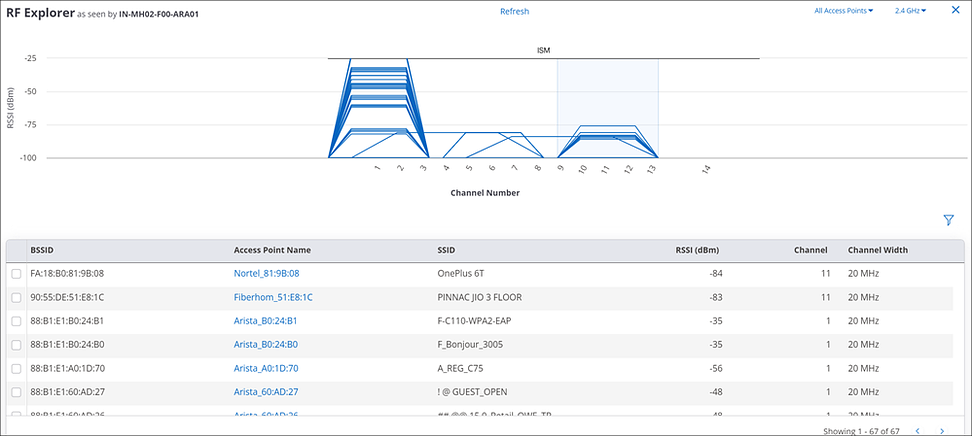Click the Showing 1 - 67 of 67 text

(x=861, y=430)
